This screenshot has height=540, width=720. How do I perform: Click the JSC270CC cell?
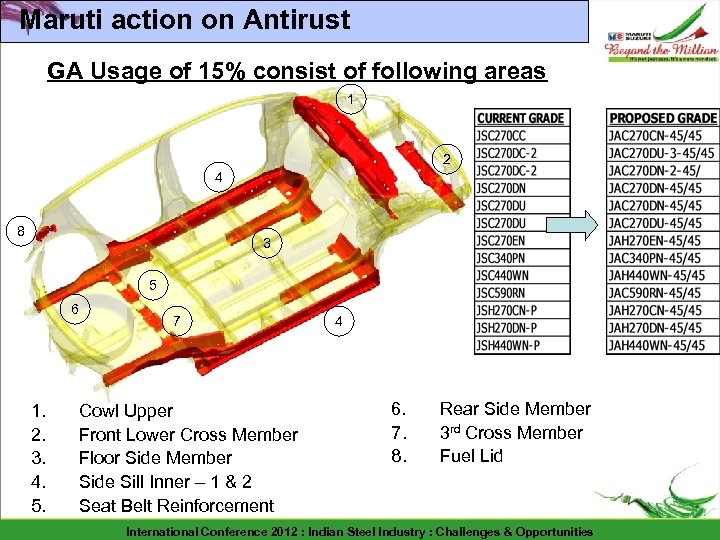[522, 135]
